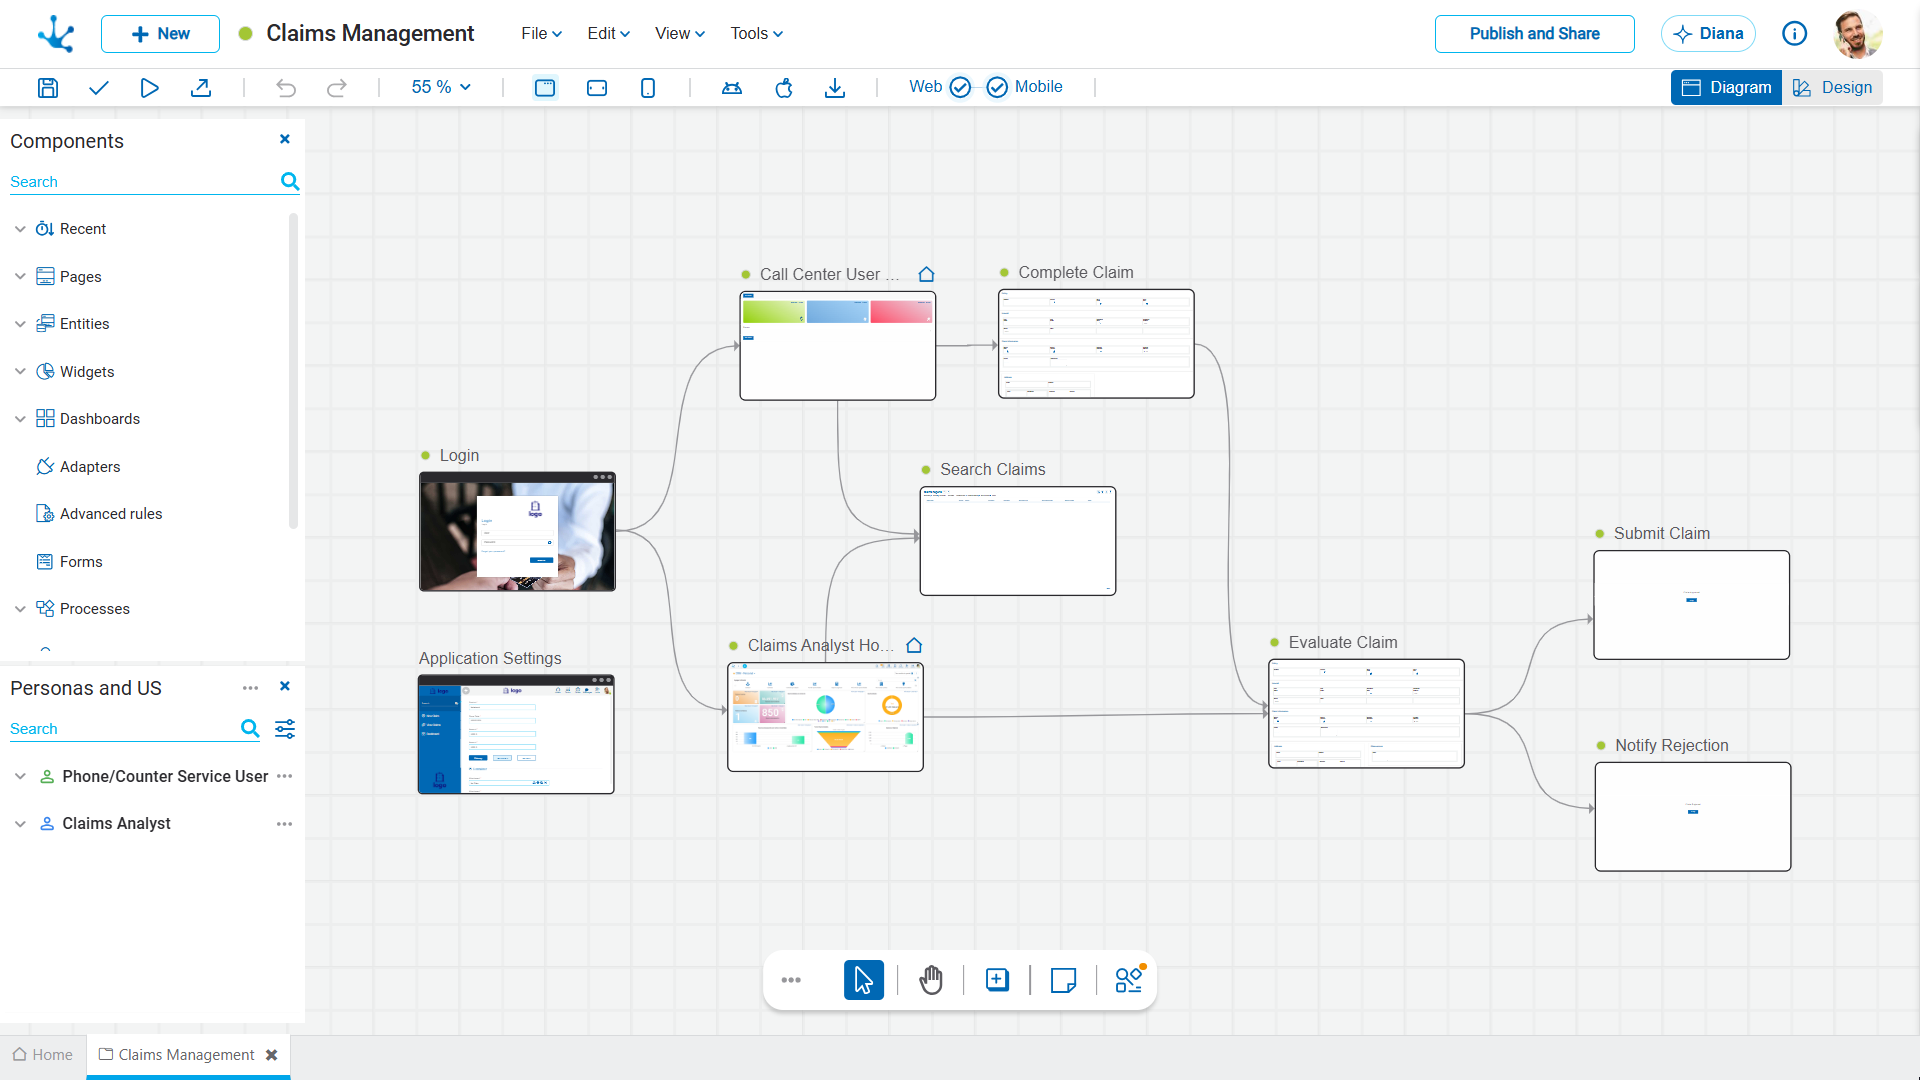Image resolution: width=1920 pixels, height=1080 pixels.
Task: Open Personas filter settings icon
Action: coord(285,728)
